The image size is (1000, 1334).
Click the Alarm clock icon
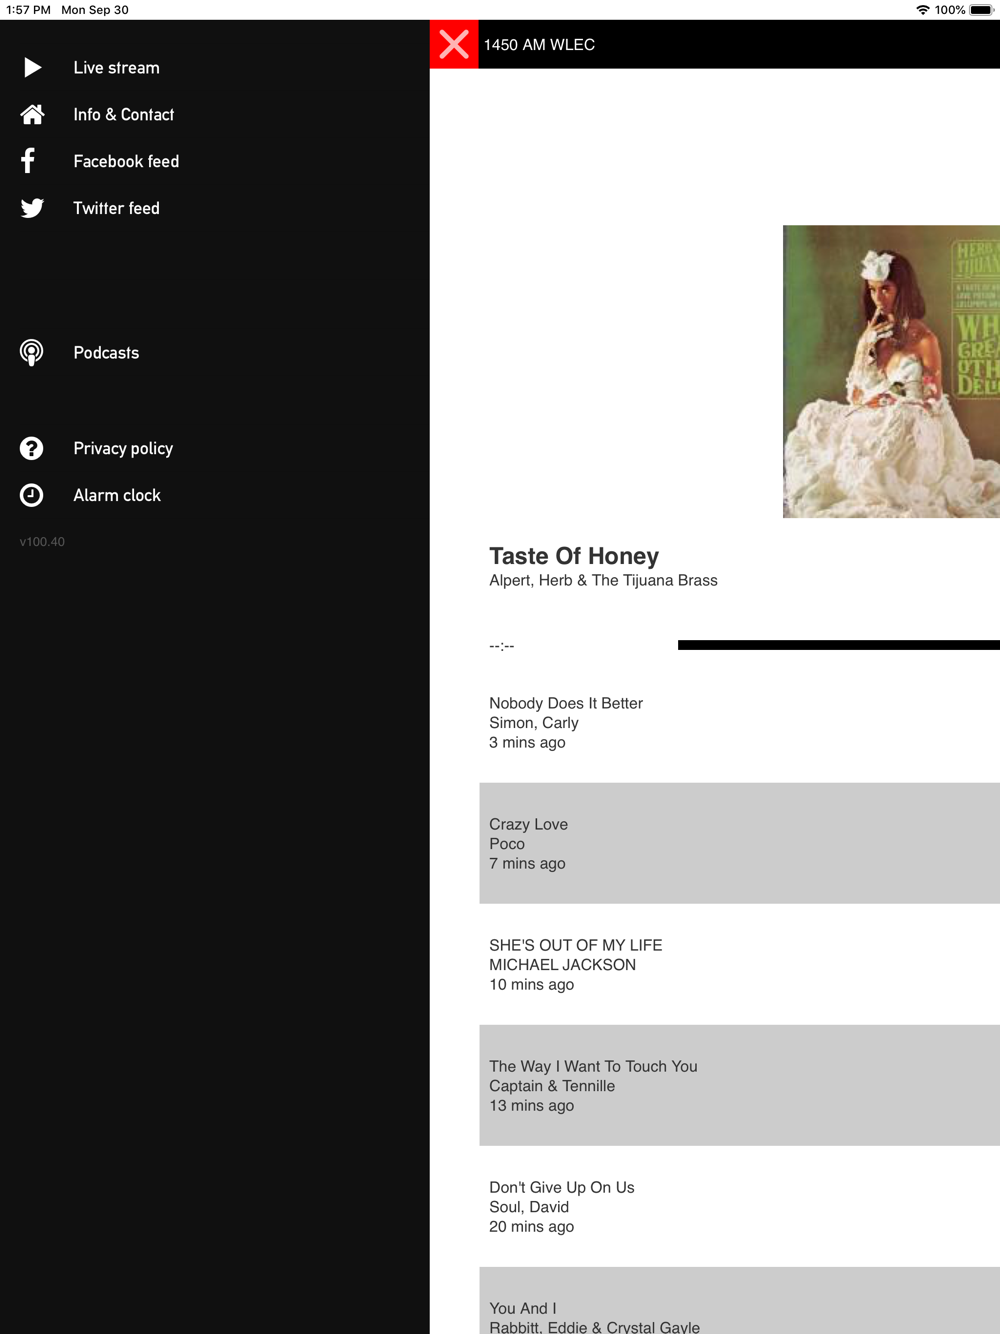click(x=32, y=495)
